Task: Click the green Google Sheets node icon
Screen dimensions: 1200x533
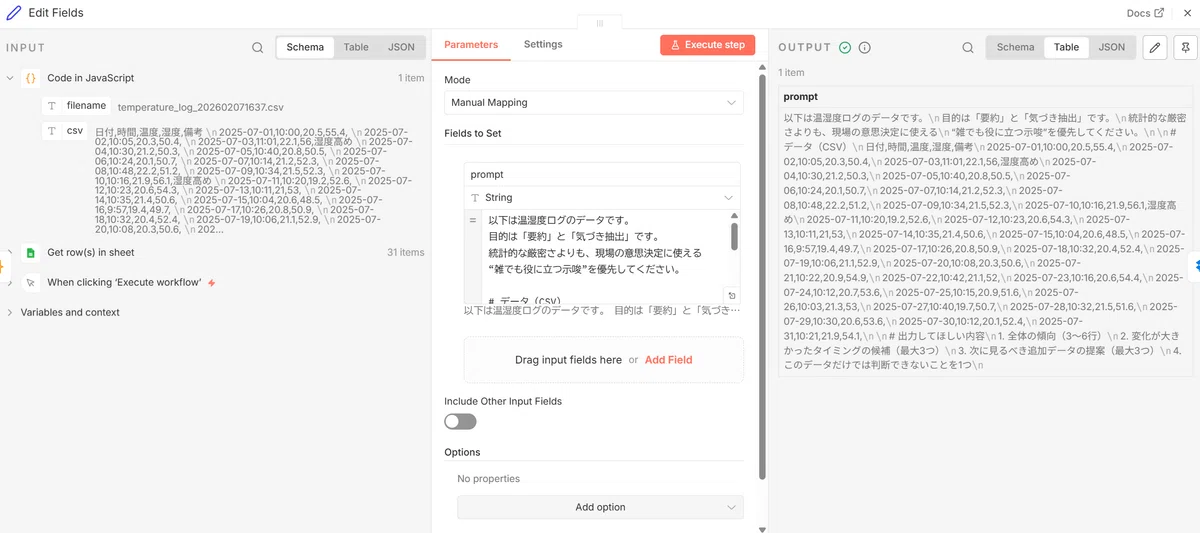Action: (x=30, y=253)
